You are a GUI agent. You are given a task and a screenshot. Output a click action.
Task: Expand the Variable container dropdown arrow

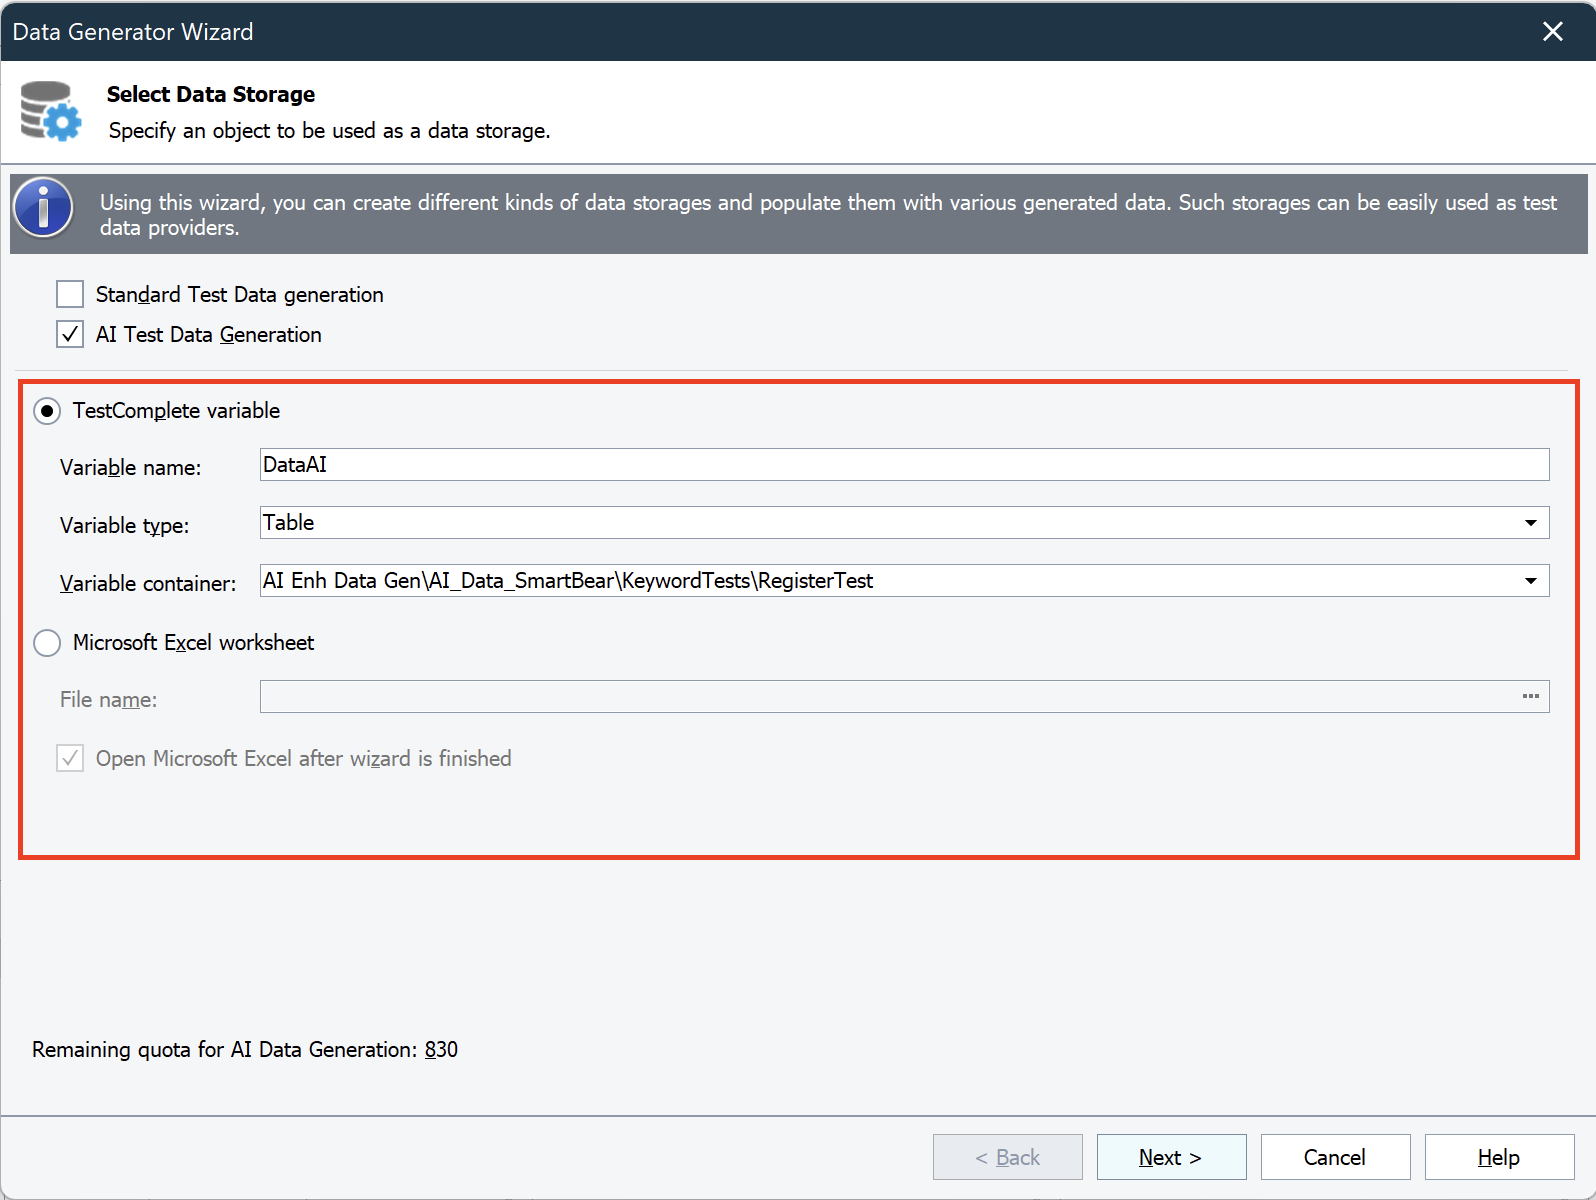click(x=1530, y=581)
